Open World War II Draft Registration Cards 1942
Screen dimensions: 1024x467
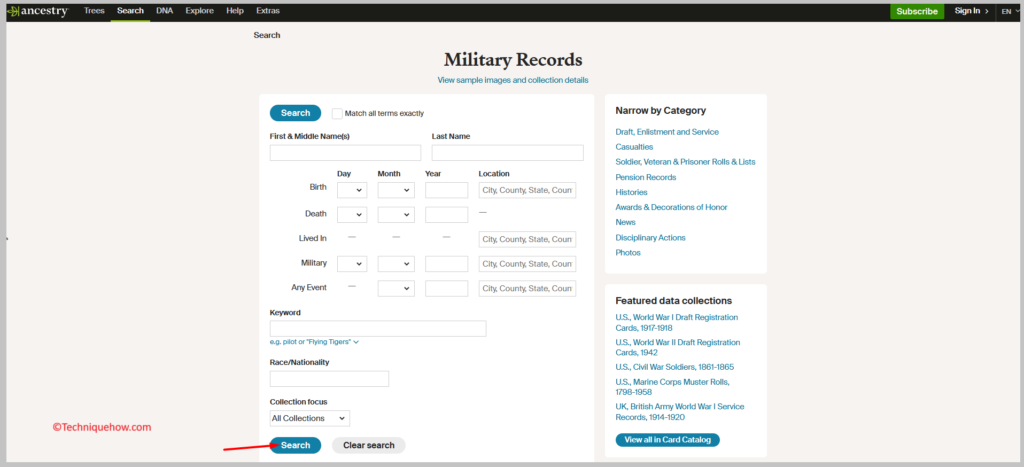[x=678, y=347]
